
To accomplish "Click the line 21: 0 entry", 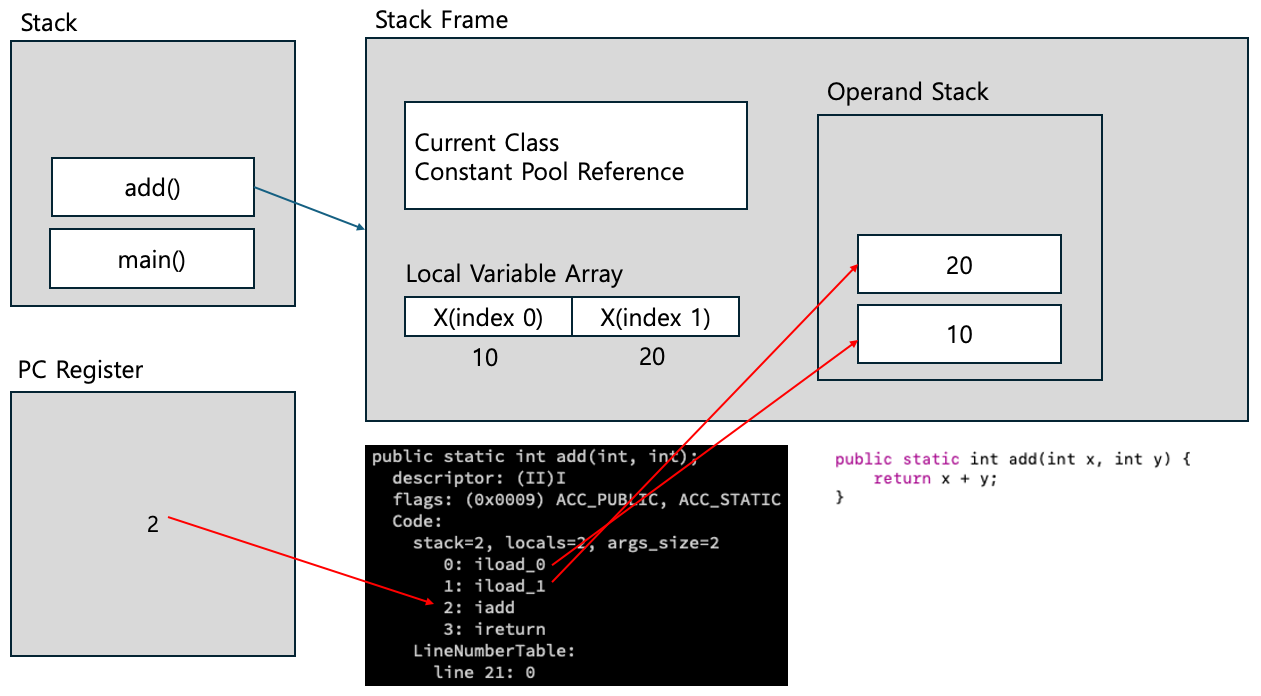I will [x=484, y=672].
